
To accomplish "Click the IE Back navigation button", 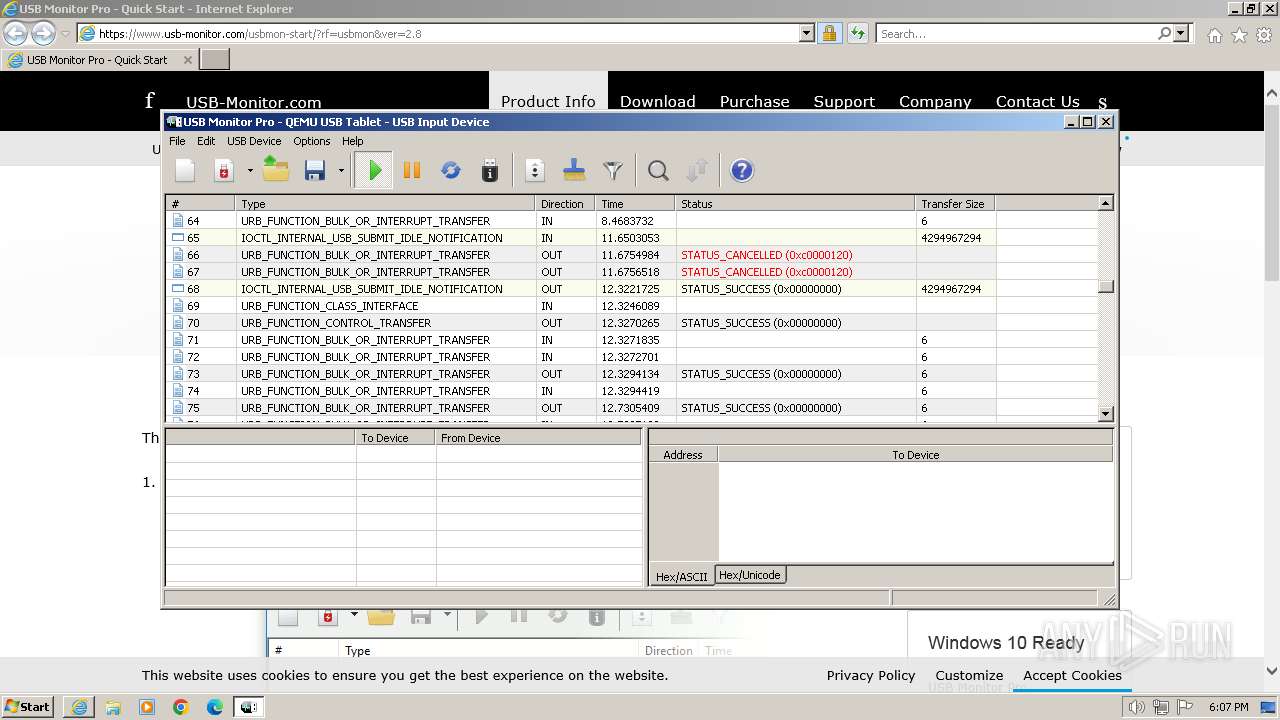I will pyautogui.click(x=16, y=33).
